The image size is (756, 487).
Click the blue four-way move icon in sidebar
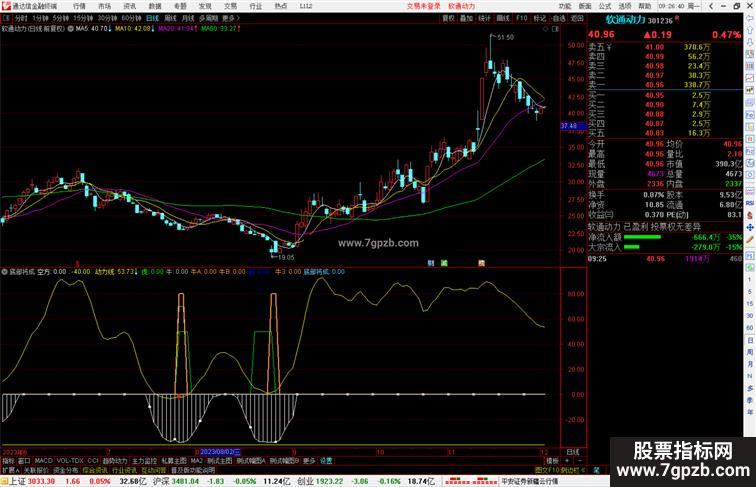point(750,227)
